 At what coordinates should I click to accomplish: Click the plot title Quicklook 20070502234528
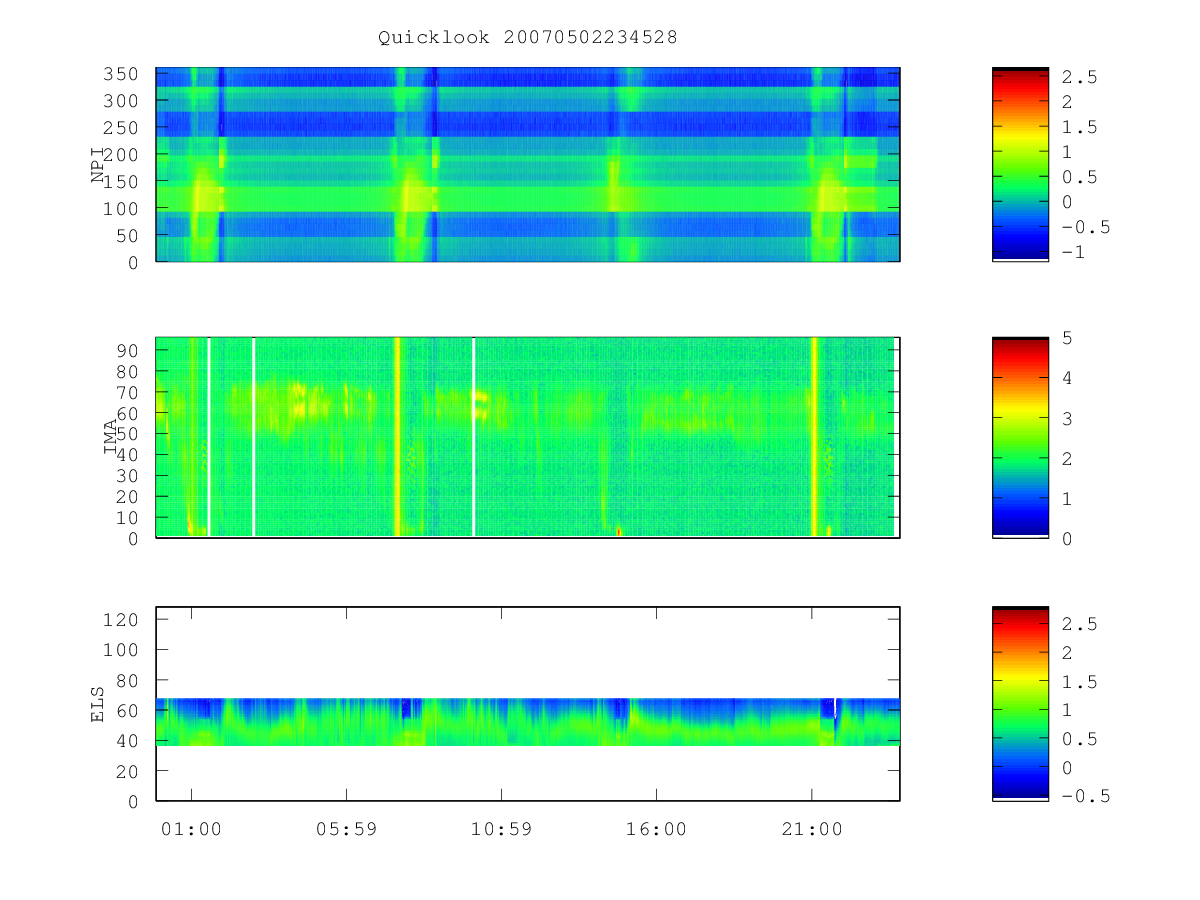pyautogui.click(x=527, y=38)
